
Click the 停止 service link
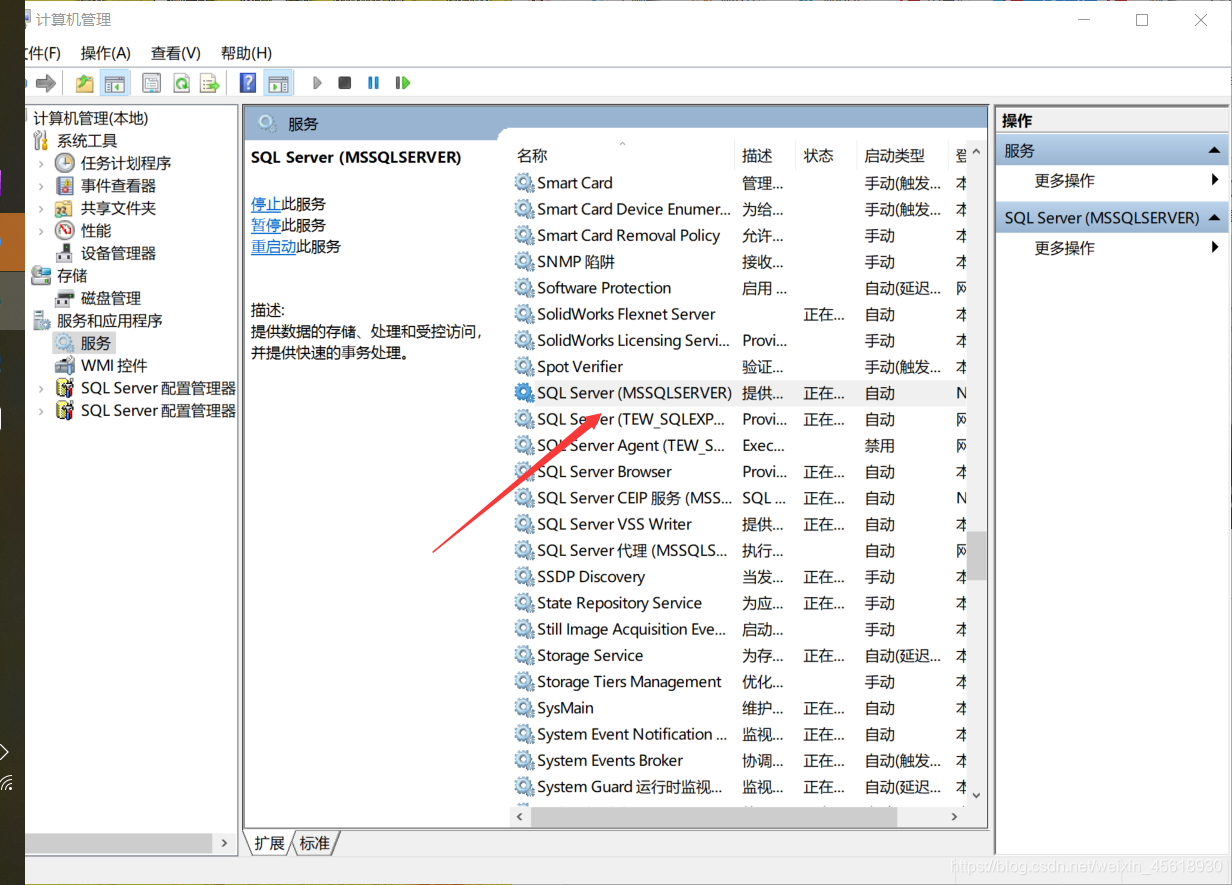pos(266,204)
